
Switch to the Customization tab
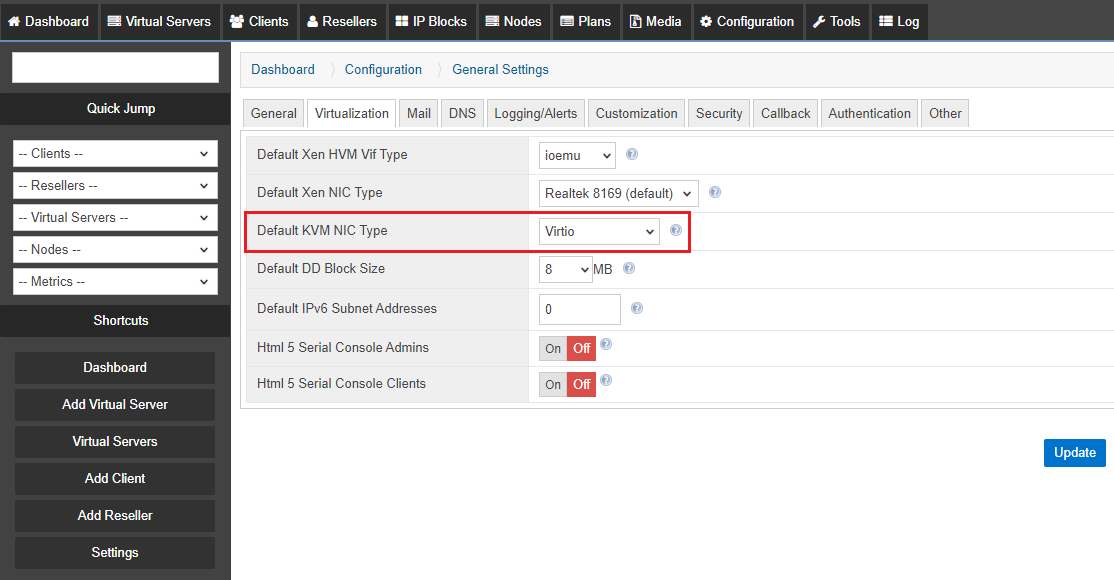pos(637,114)
